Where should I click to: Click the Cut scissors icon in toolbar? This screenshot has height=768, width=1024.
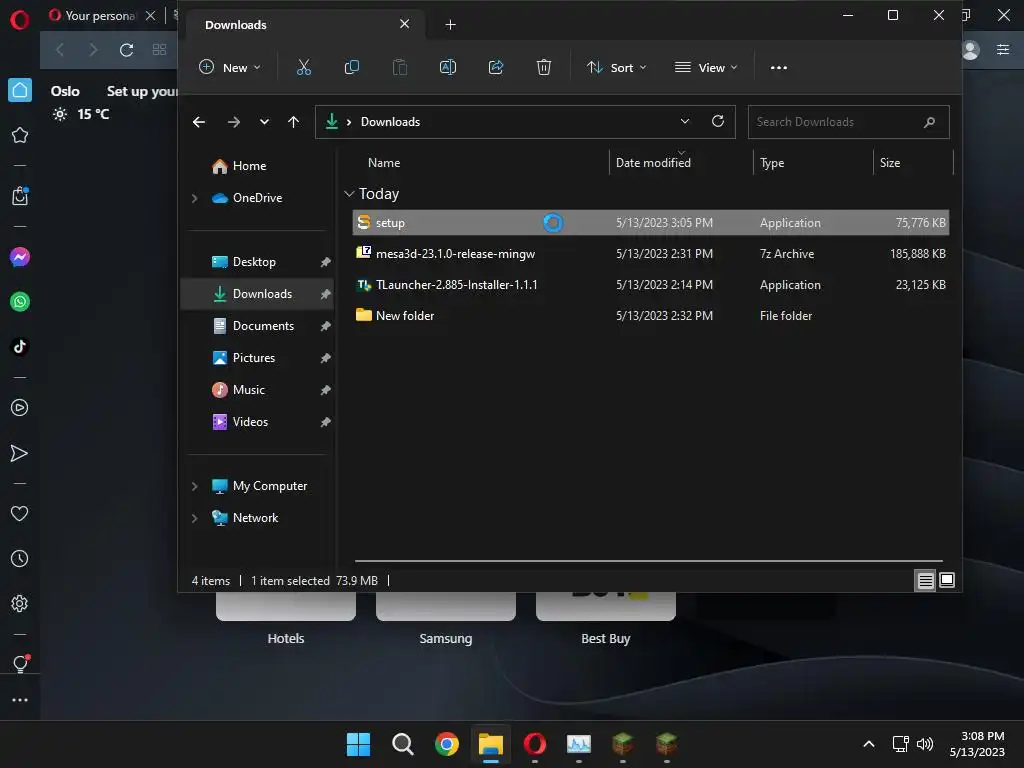tap(304, 67)
